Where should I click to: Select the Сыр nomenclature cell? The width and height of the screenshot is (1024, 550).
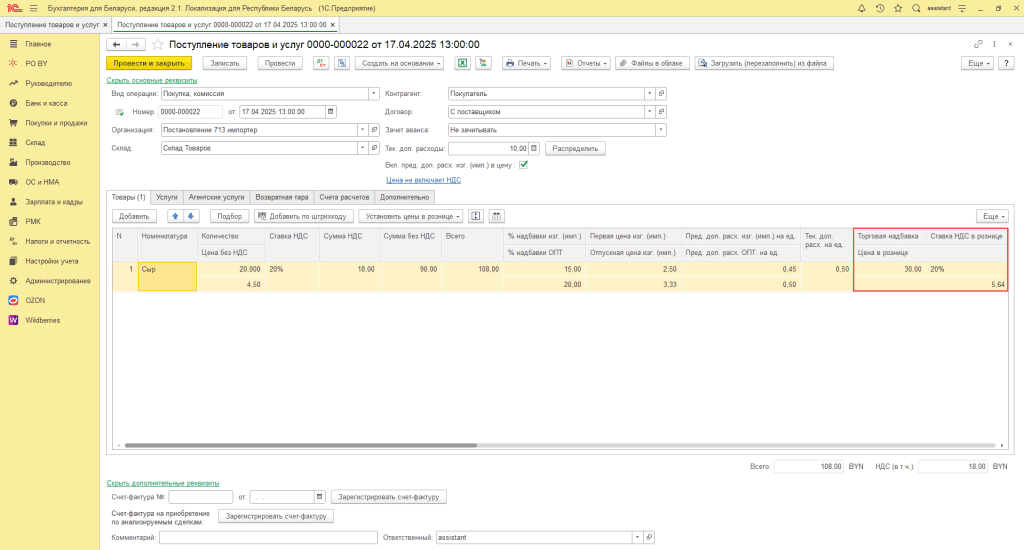pyautogui.click(x=167, y=276)
